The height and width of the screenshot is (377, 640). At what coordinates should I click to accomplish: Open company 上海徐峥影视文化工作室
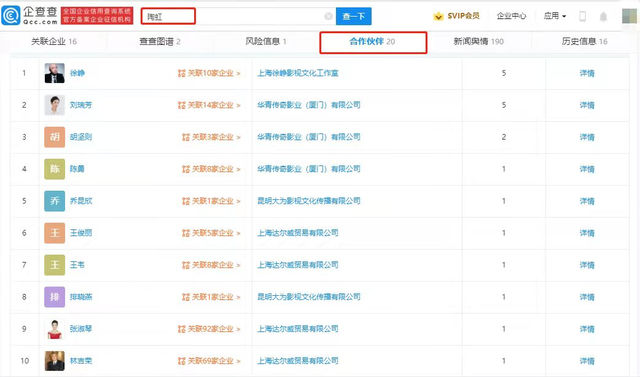coord(298,73)
